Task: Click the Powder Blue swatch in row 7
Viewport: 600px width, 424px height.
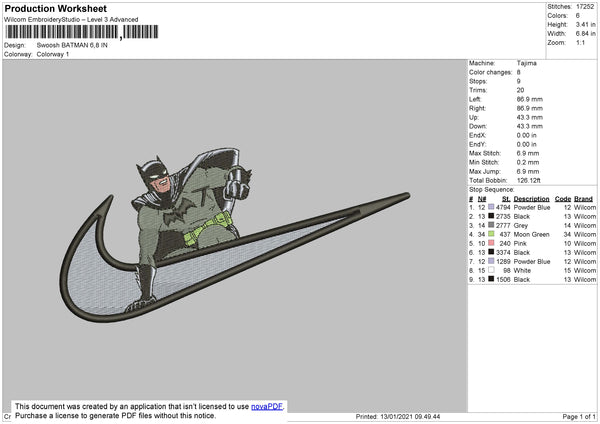Action: pyautogui.click(x=491, y=261)
